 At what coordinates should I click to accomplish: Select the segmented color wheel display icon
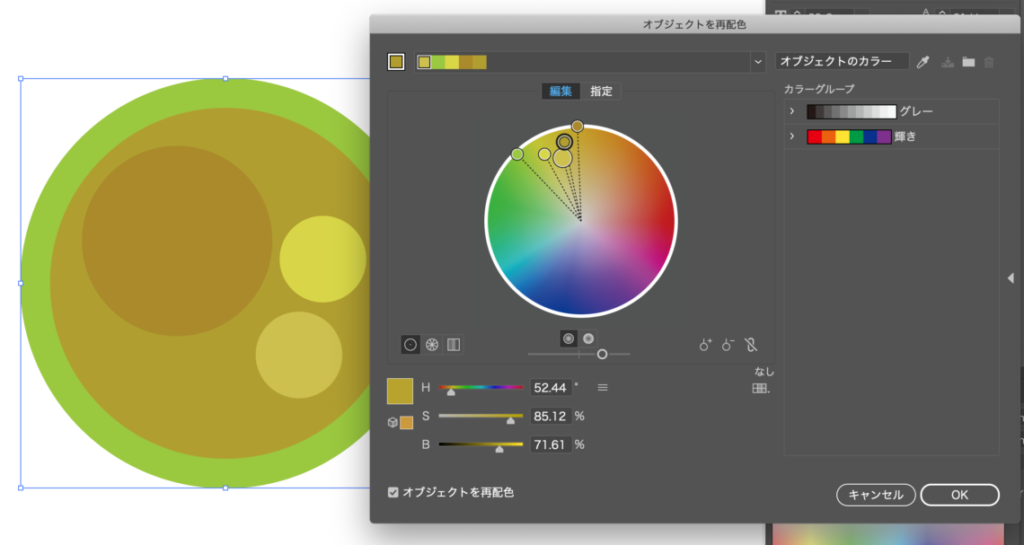(x=432, y=344)
